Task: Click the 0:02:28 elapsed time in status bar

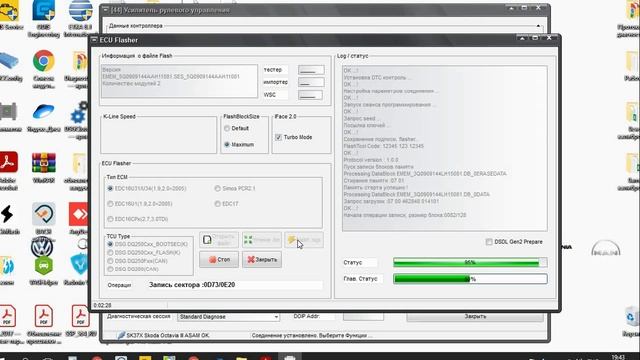Action: click(102, 305)
